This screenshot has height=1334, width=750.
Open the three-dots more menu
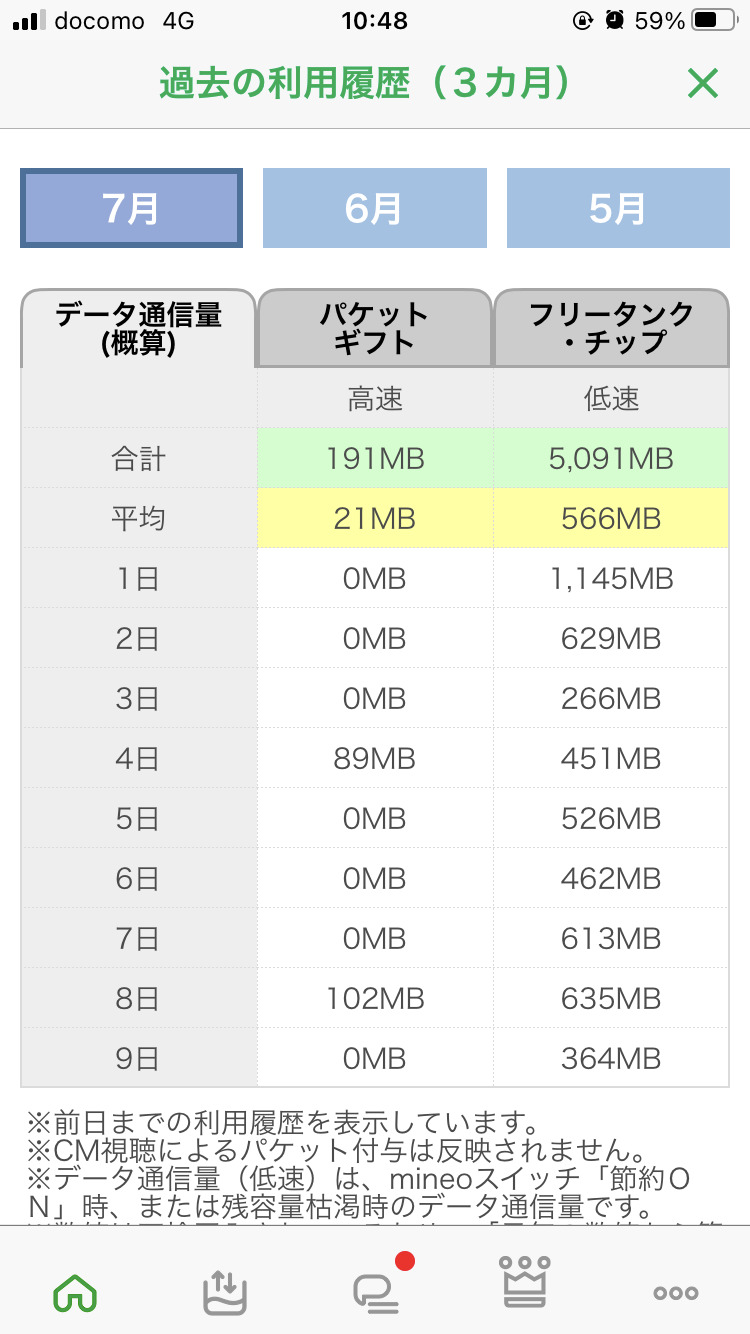coord(675,1292)
